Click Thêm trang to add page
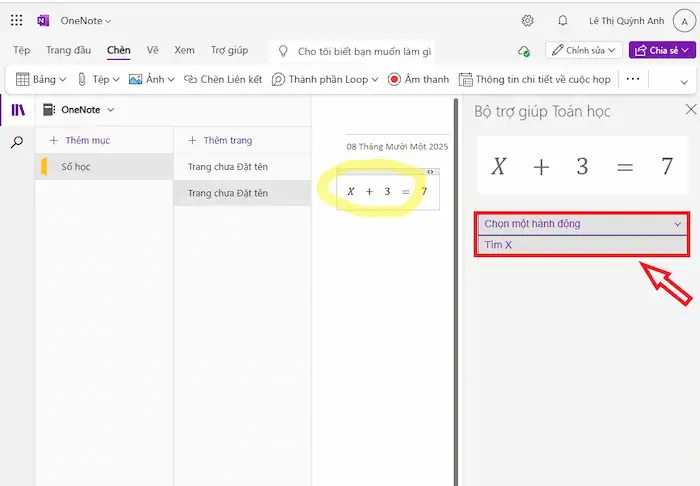 [222, 141]
